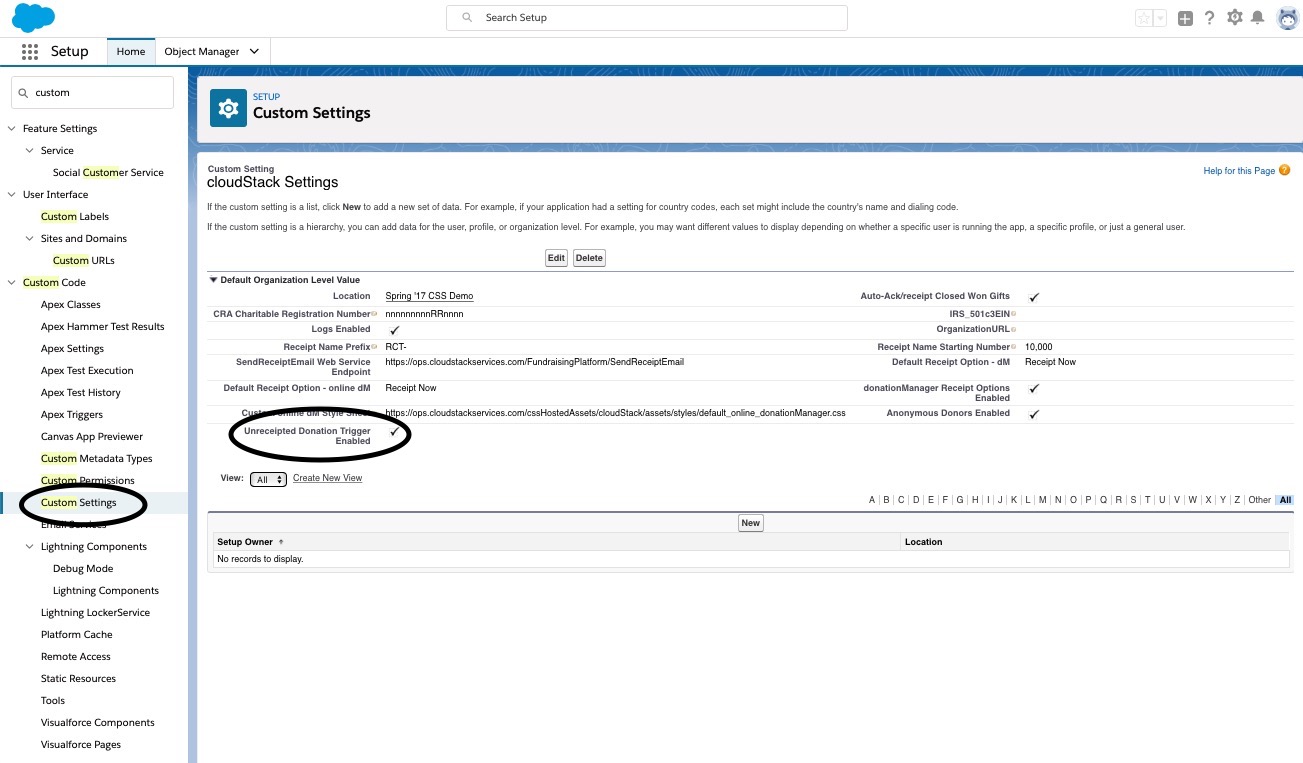Collapse the Lightning Components tree node

[30, 546]
